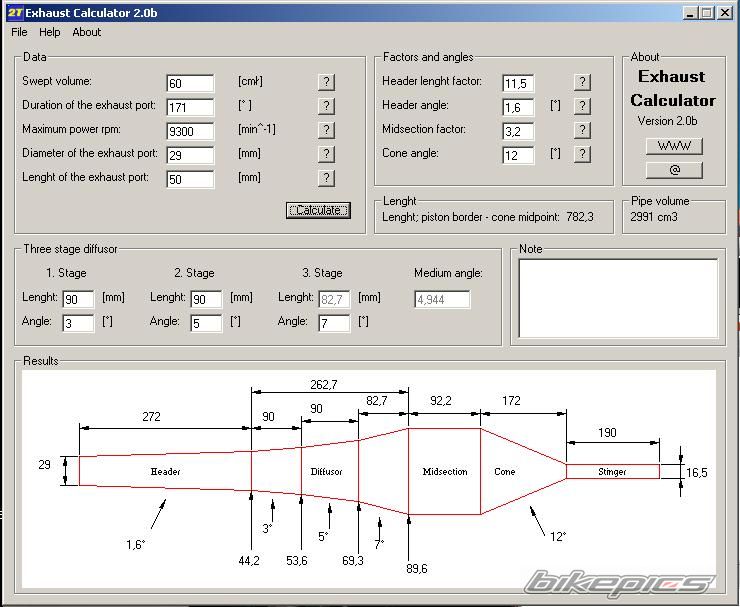Open the About menu
The image size is (740, 607).
(86, 32)
